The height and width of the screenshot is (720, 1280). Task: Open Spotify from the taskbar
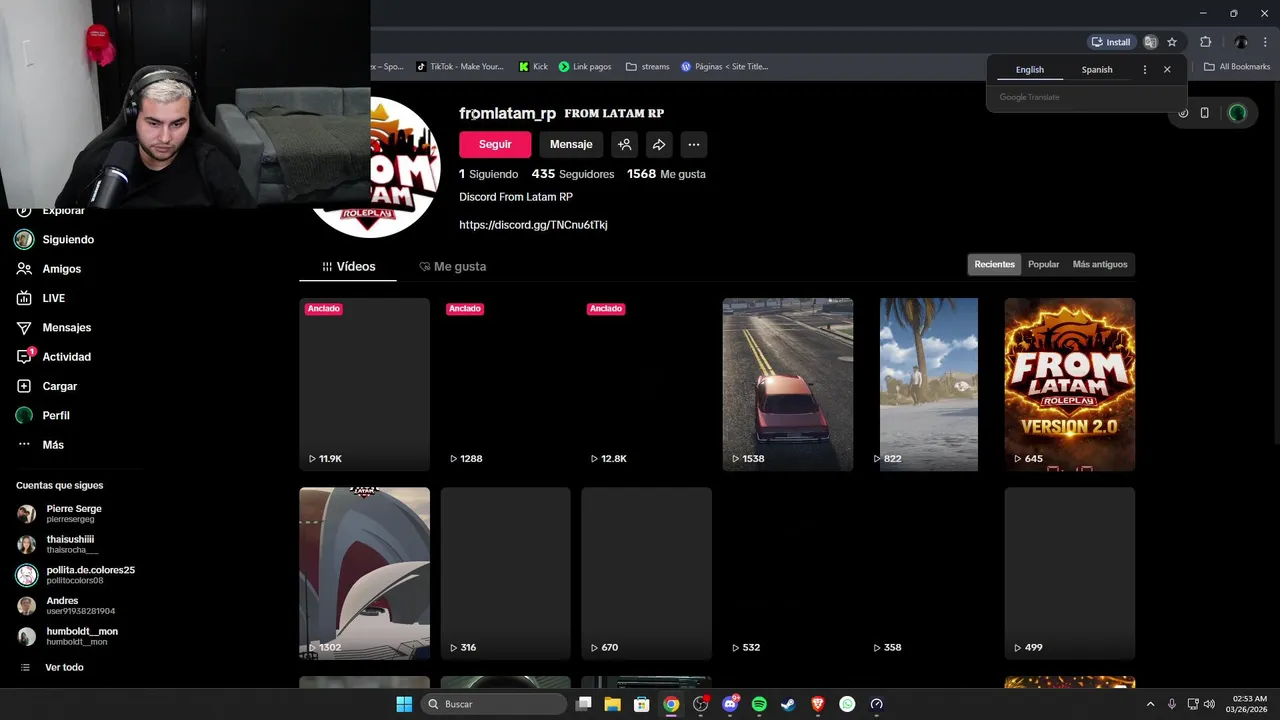point(759,704)
